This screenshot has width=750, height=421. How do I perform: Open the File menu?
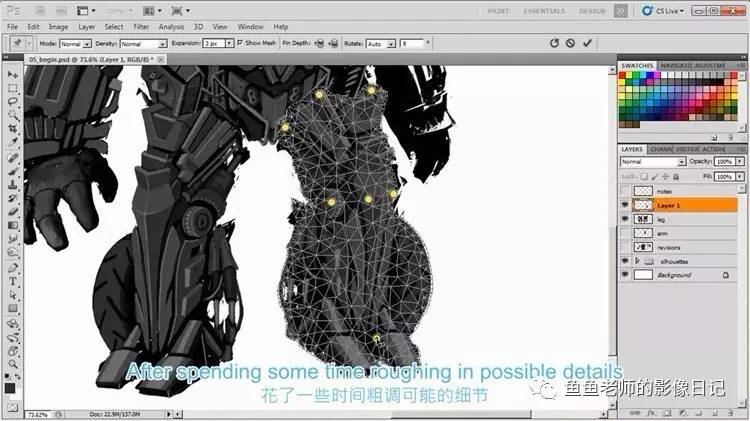click(x=12, y=27)
